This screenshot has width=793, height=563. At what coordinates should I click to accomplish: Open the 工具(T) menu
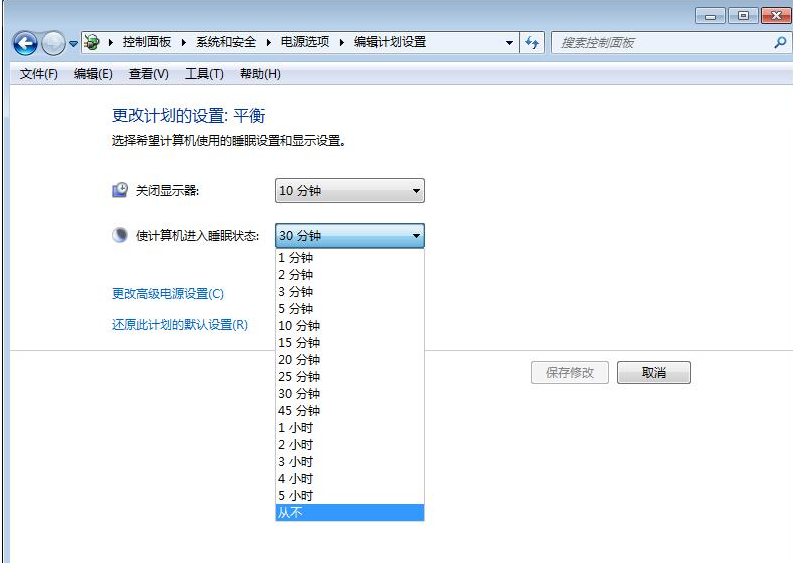204,74
